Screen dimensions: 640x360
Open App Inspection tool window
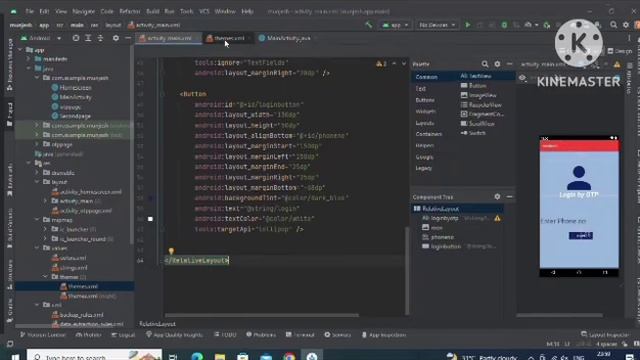[384, 335]
